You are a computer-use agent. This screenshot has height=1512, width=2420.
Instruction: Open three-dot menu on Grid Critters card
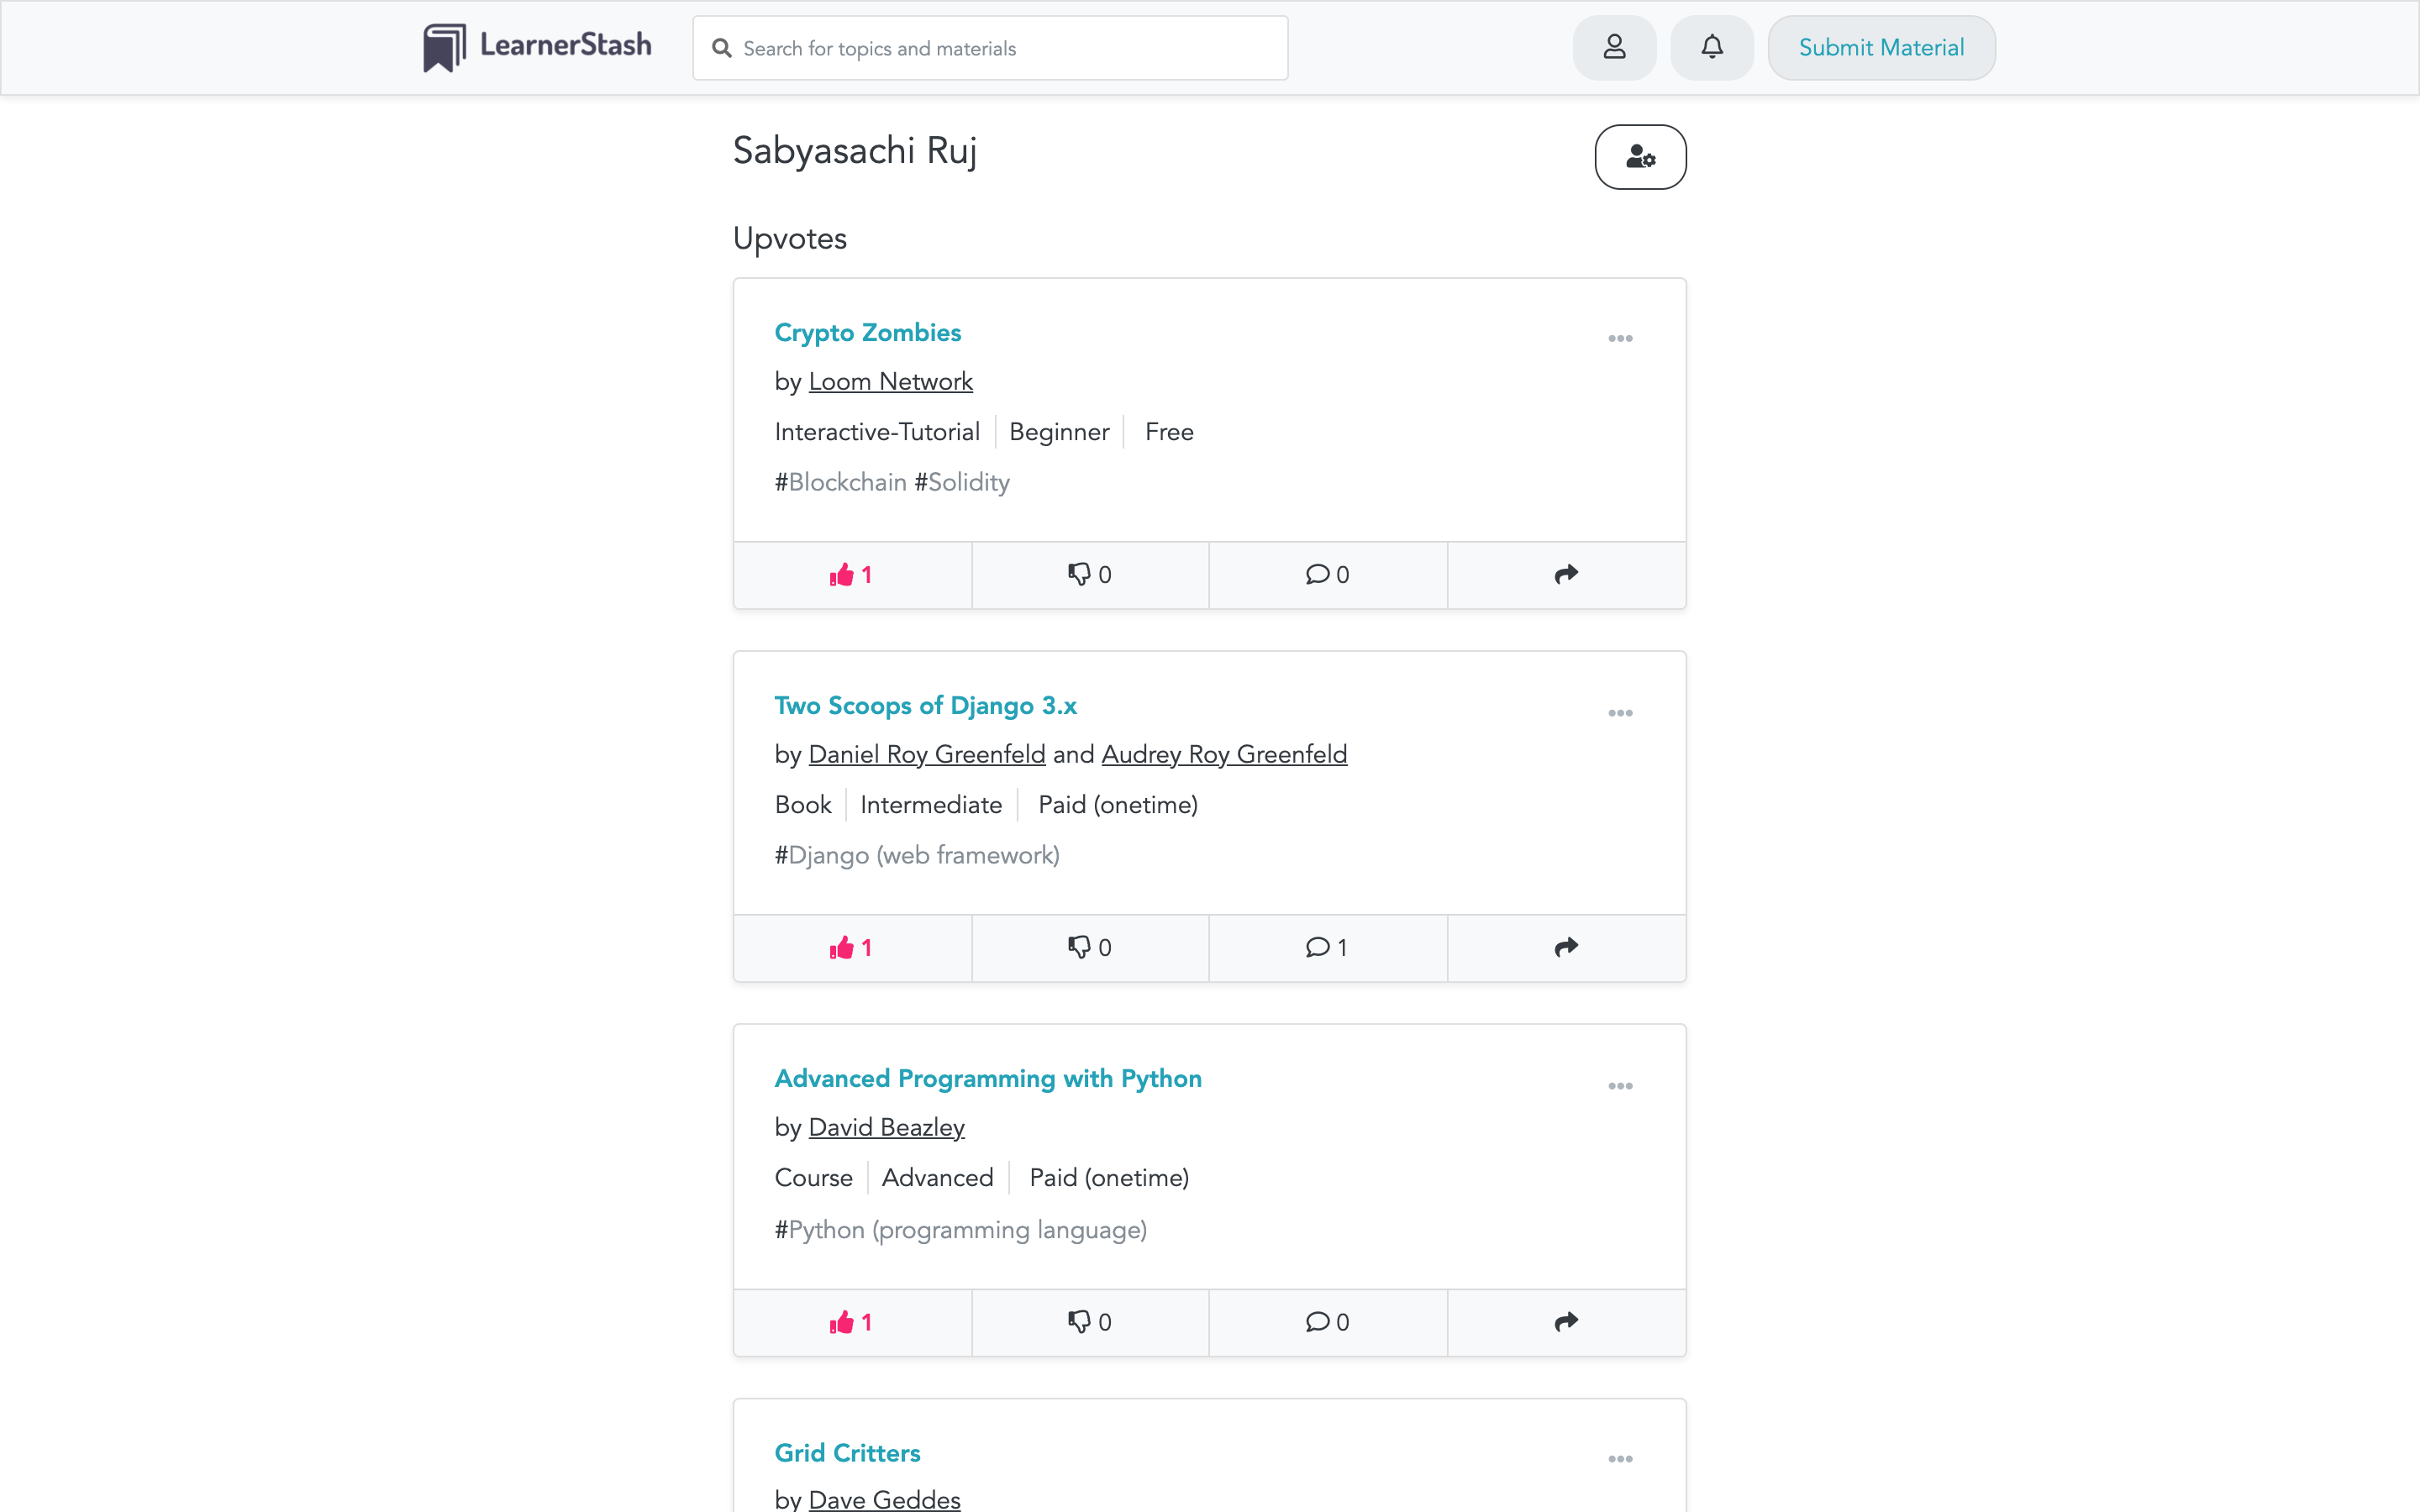[1620, 1459]
